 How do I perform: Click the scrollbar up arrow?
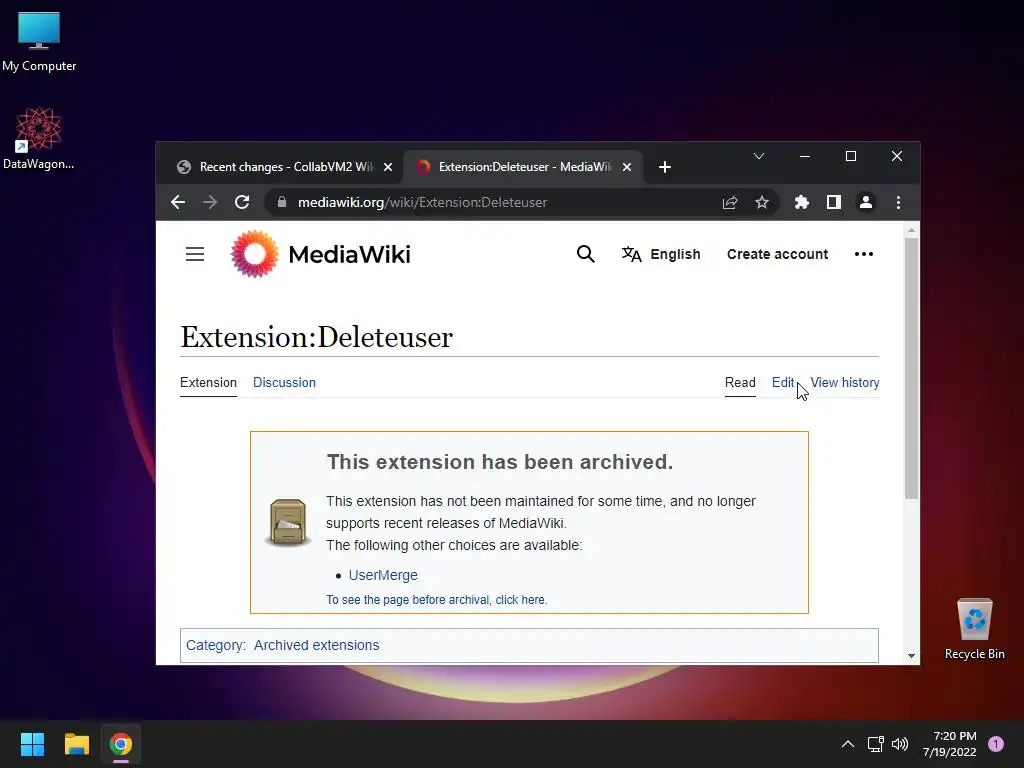pyautogui.click(x=911, y=230)
